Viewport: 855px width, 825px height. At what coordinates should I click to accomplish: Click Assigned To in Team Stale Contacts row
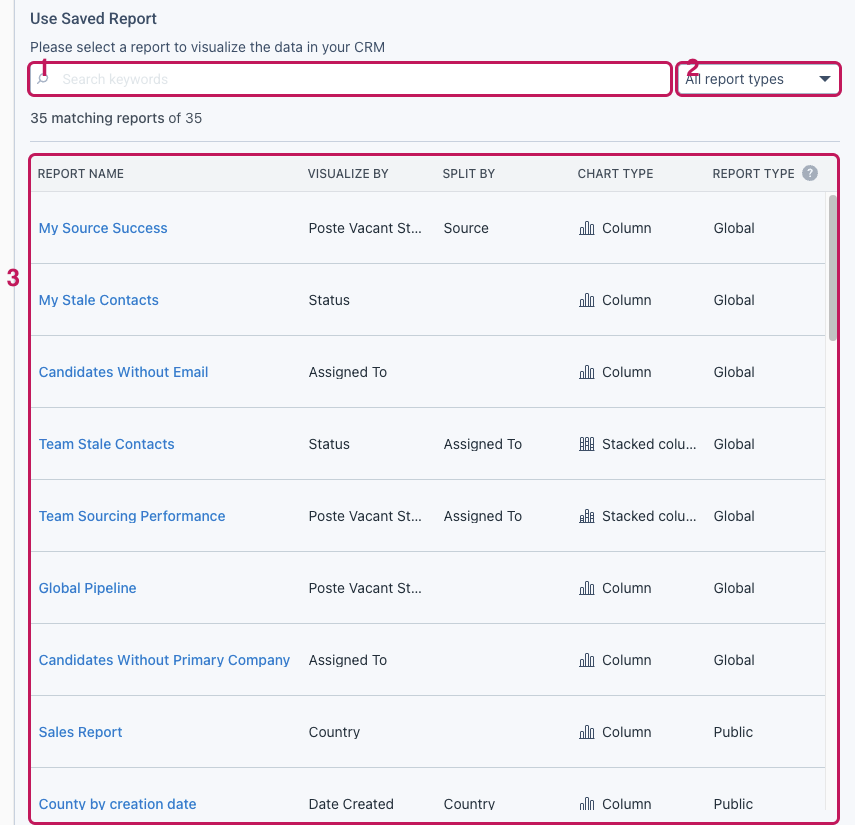(483, 444)
